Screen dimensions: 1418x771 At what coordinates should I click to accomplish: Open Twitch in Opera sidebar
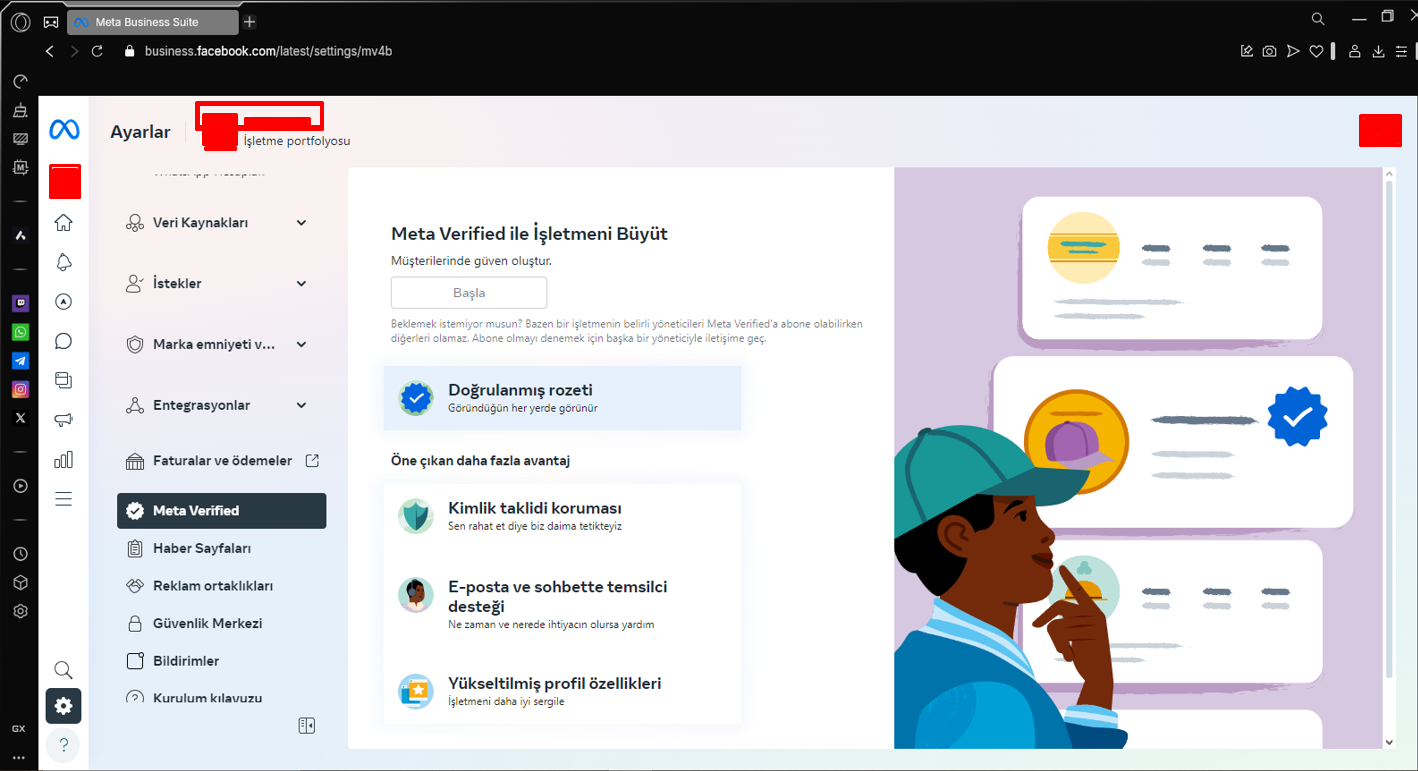pos(20,303)
